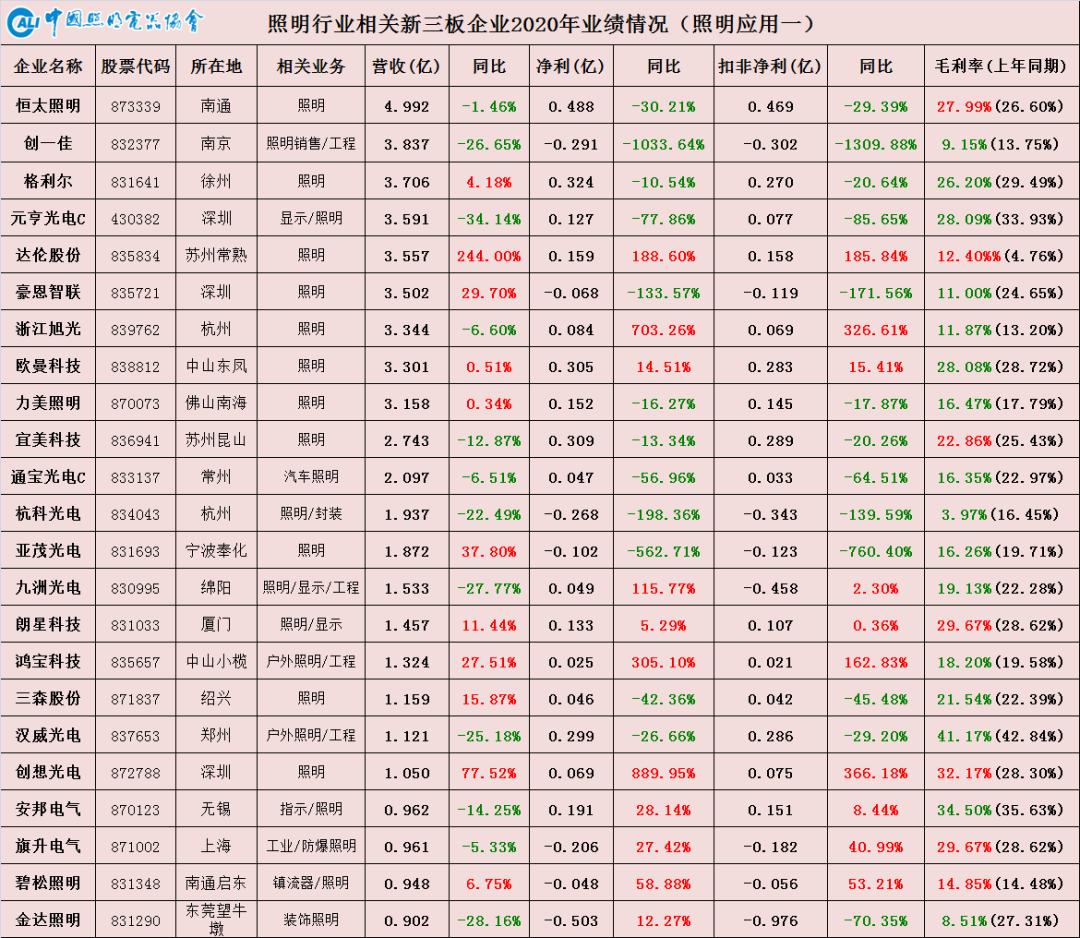Select the 股票代码 column header

(136, 67)
